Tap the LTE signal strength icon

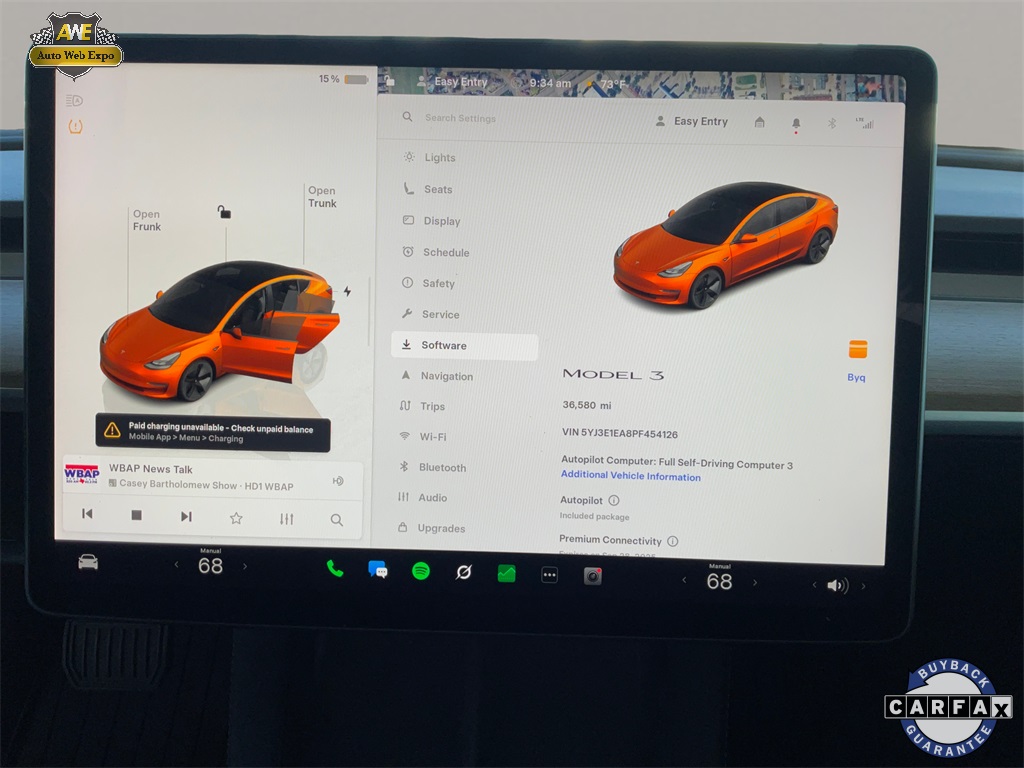(865, 123)
